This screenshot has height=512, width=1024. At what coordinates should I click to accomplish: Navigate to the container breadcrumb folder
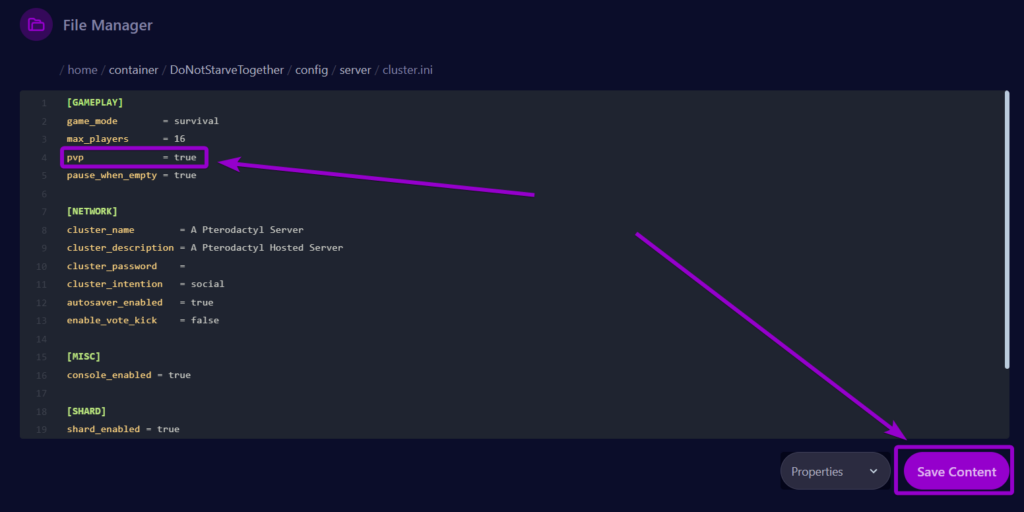point(133,70)
